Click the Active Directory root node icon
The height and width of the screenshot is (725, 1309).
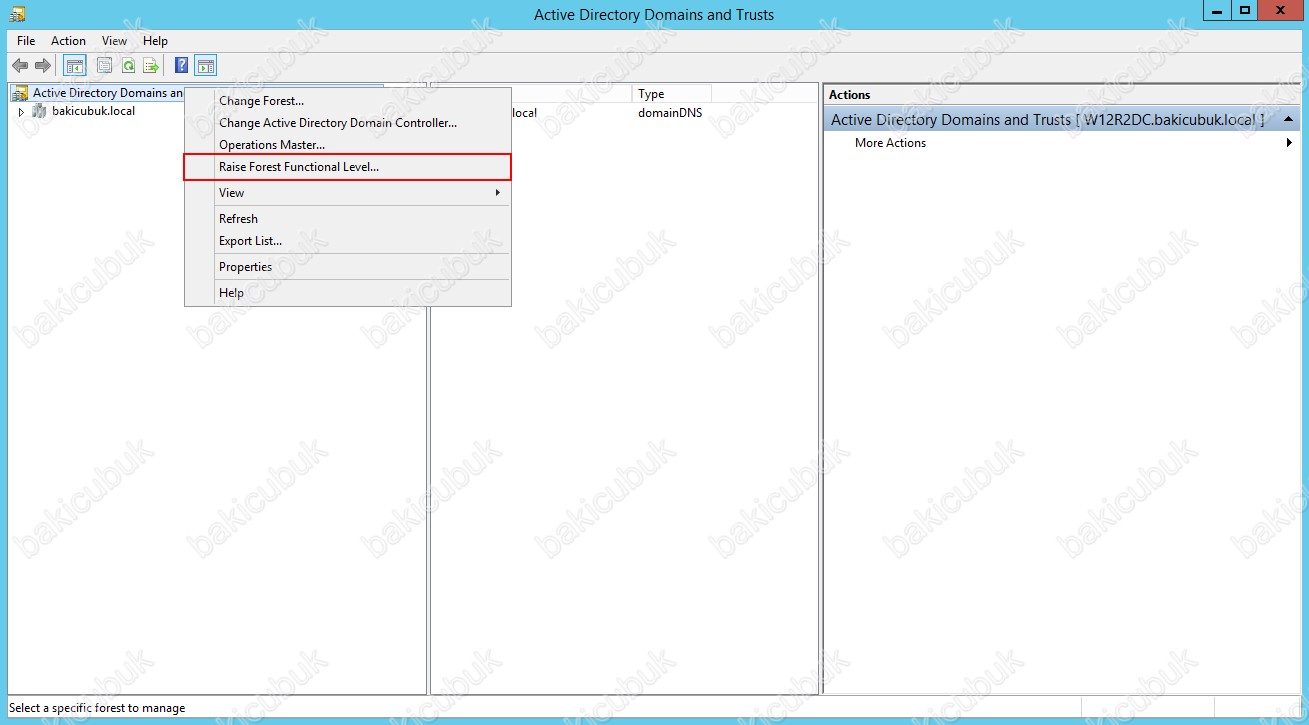point(20,93)
